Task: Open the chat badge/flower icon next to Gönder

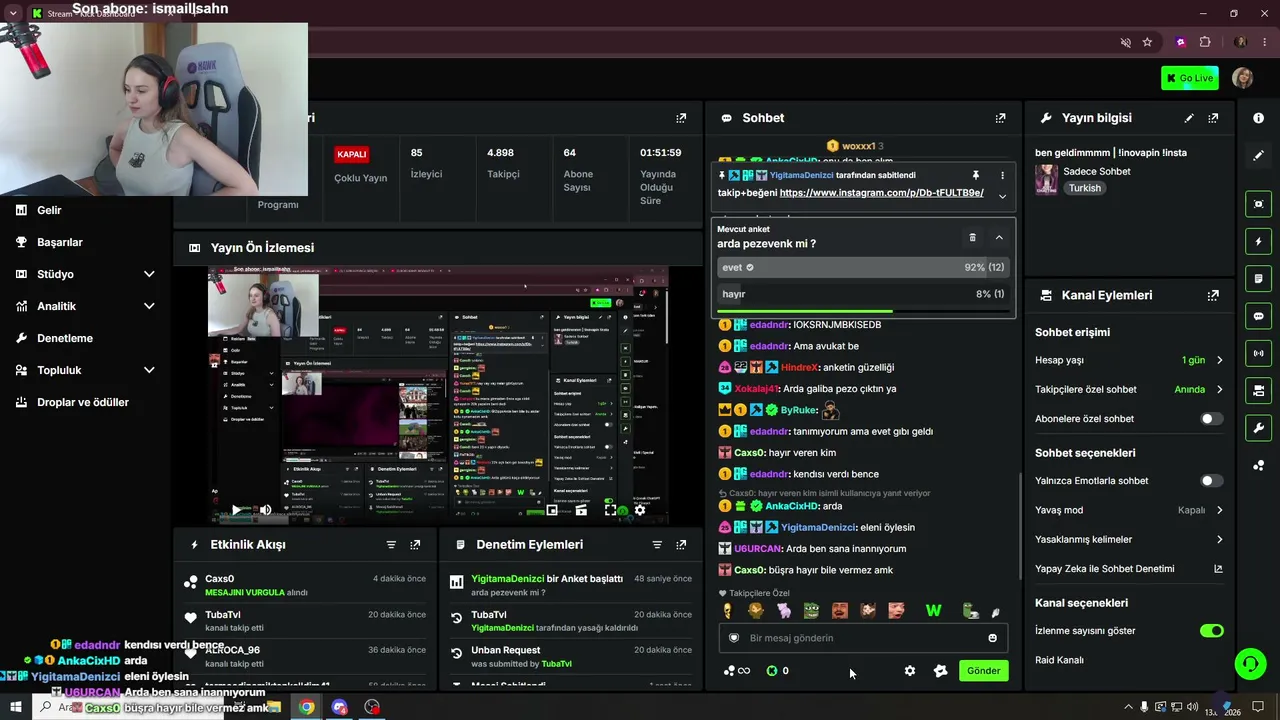Action: [x=940, y=671]
